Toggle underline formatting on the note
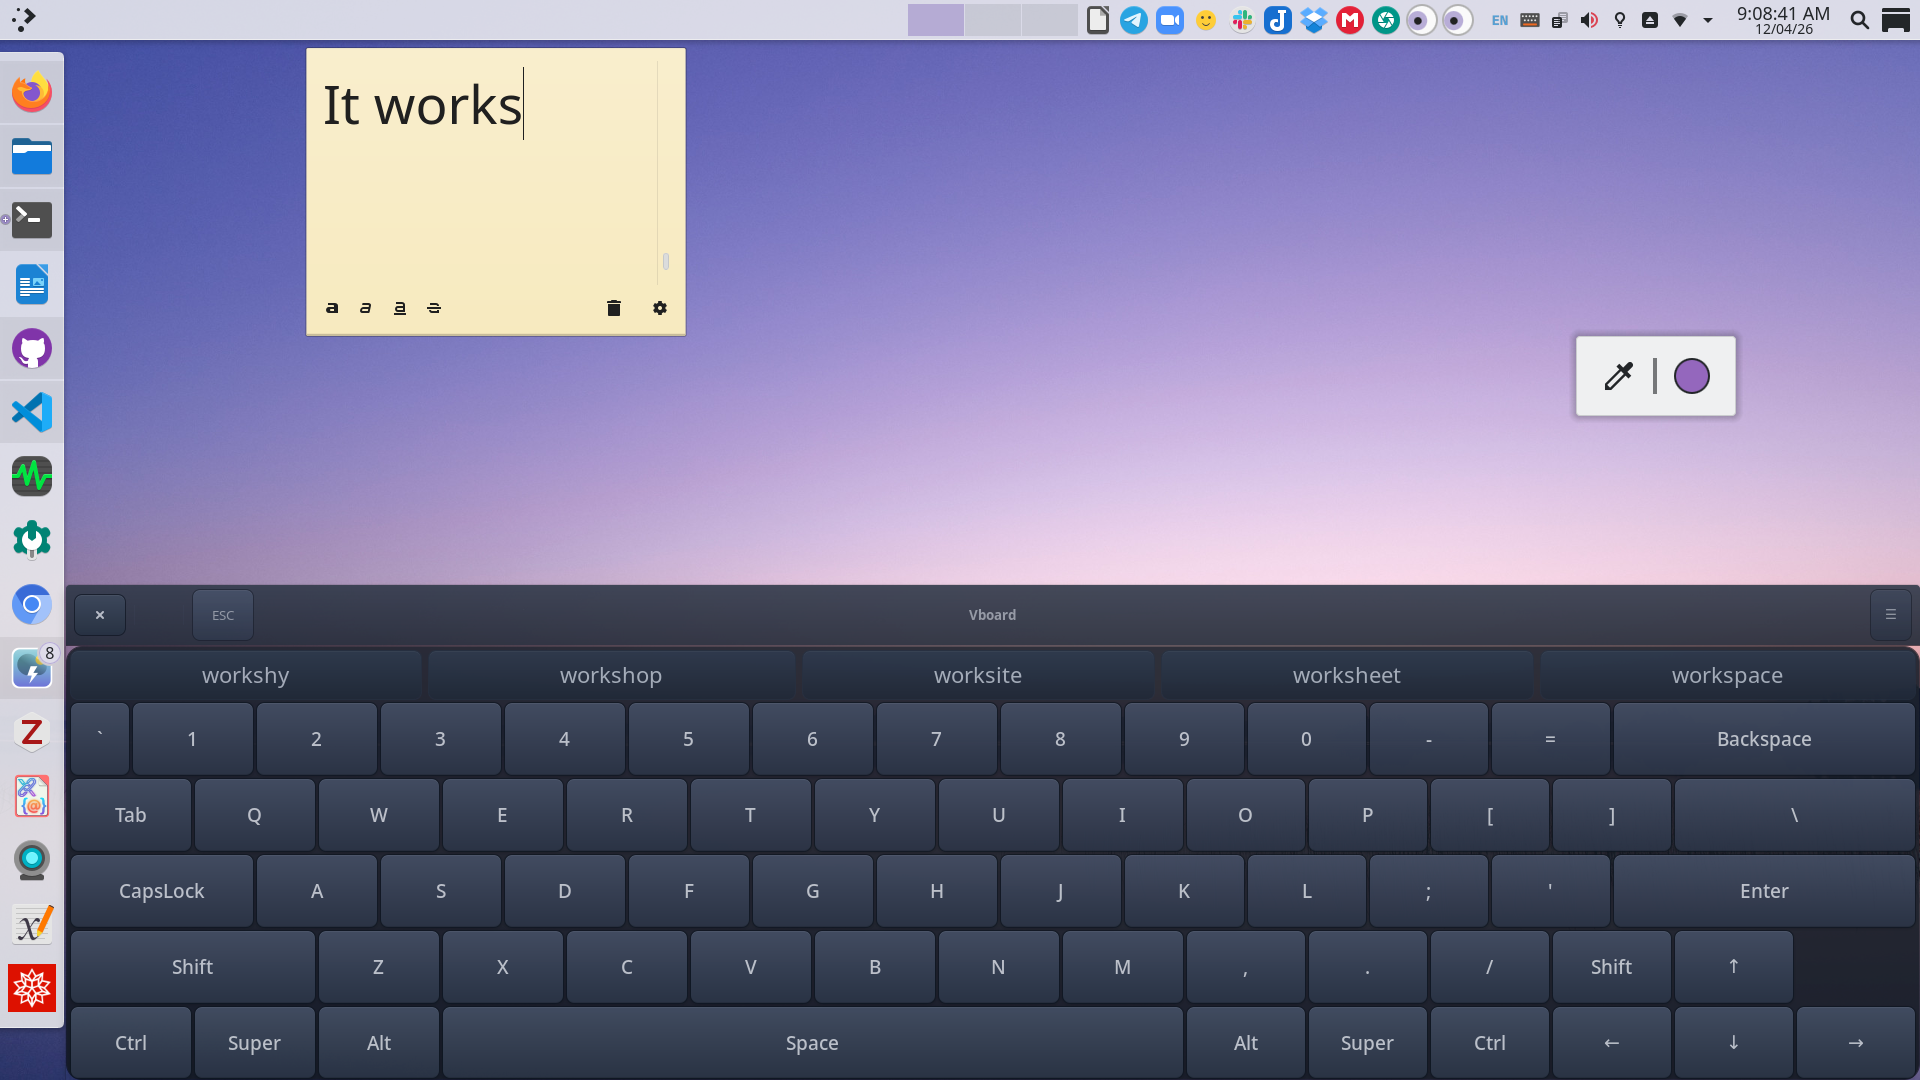The width and height of the screenshot is (1920, 1080). (x=399, y=308)
